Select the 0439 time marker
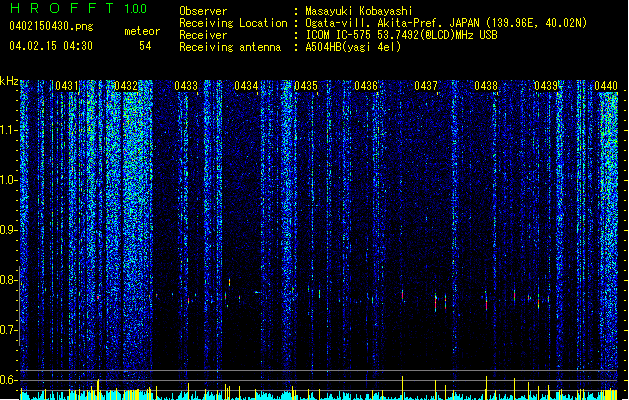Image resolution: width=629 pixels, height=400 pixels. (546, 86)
